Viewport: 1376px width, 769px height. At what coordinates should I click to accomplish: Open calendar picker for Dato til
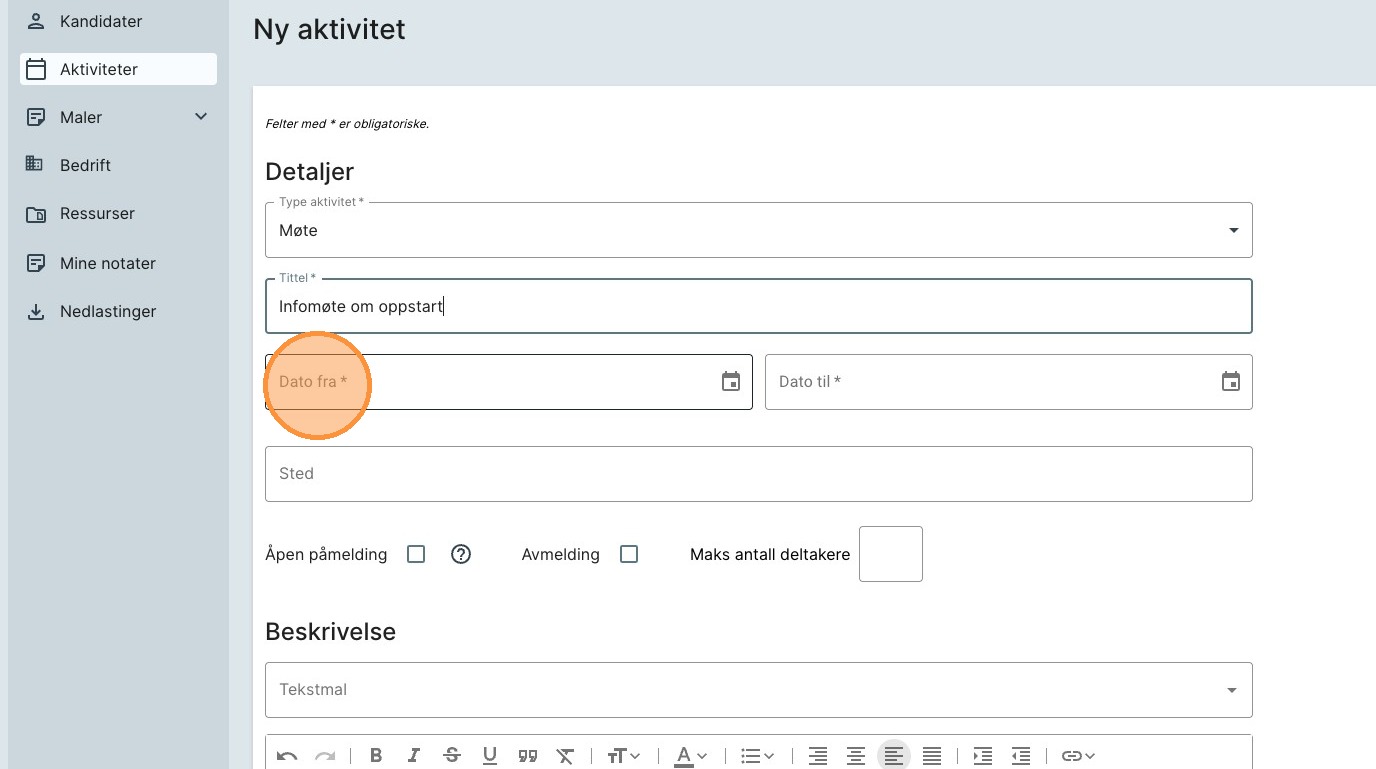click(1230, 381)
